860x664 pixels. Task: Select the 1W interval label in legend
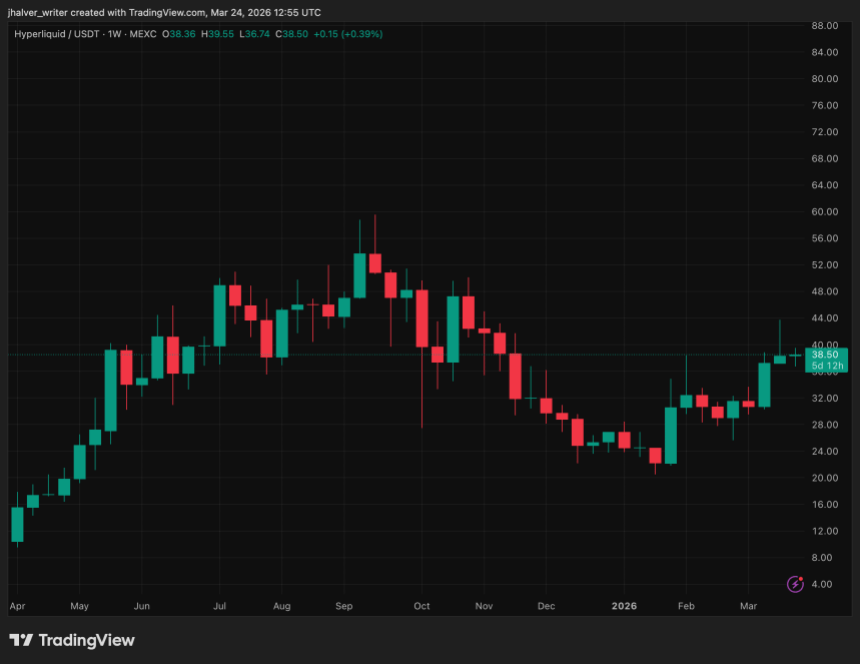[117, 34]
